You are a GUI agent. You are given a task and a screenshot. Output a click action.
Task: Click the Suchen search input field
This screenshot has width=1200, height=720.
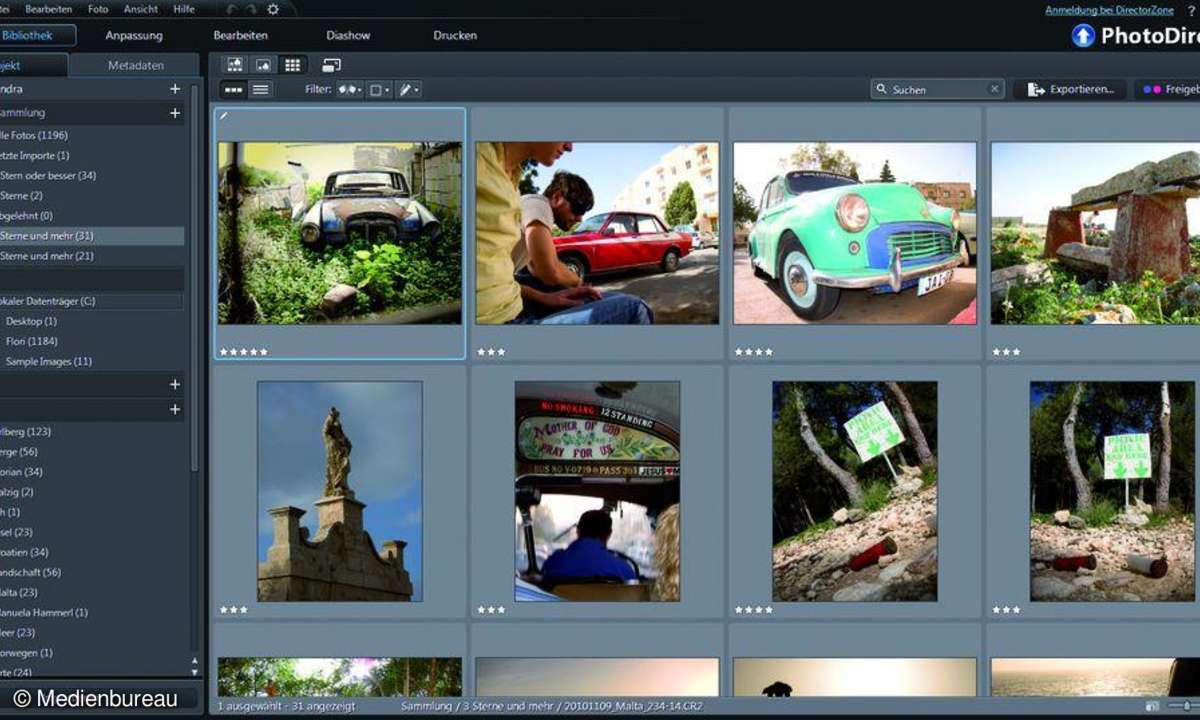point(938,89)
